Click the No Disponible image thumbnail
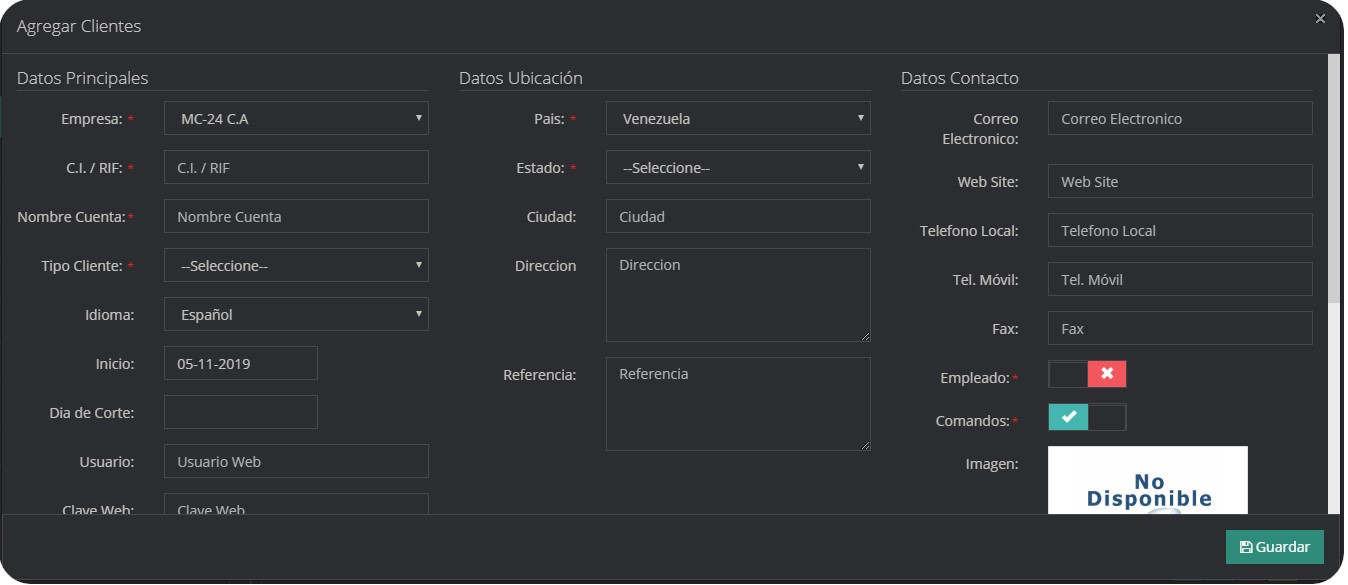The width and height of the screenshot is (1348, 585). click(x=1148, y=481)
